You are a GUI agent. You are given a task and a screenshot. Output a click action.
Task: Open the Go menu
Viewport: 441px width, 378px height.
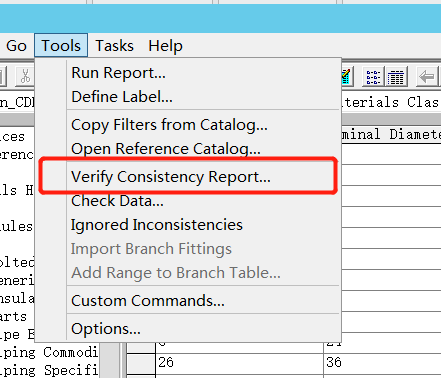point(16,45)
